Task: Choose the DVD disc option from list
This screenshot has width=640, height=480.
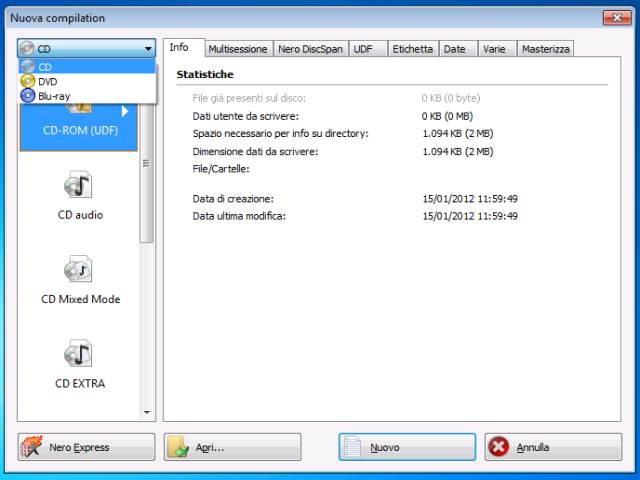Action: (47, 81)
